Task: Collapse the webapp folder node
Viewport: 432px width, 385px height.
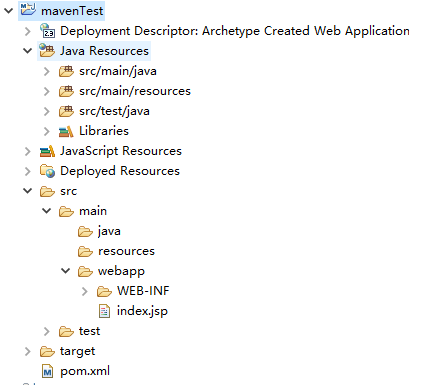Action: tap(66, 271)
